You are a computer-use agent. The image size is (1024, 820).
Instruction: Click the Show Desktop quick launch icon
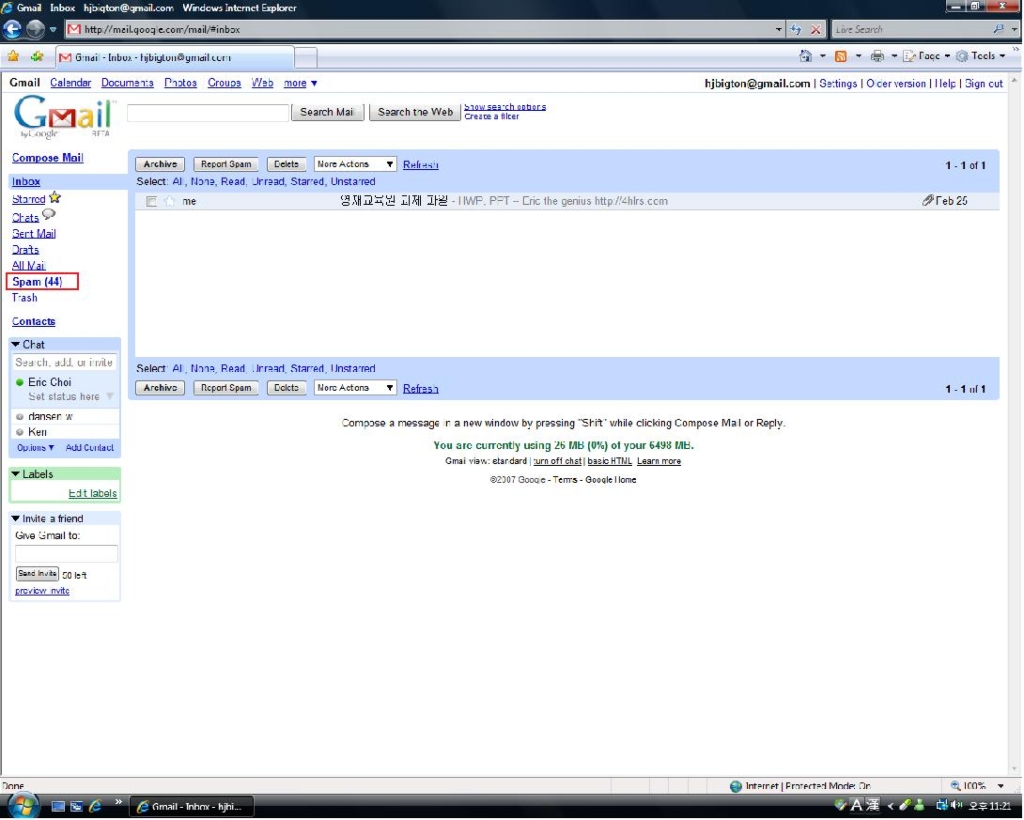pos(58,806)
